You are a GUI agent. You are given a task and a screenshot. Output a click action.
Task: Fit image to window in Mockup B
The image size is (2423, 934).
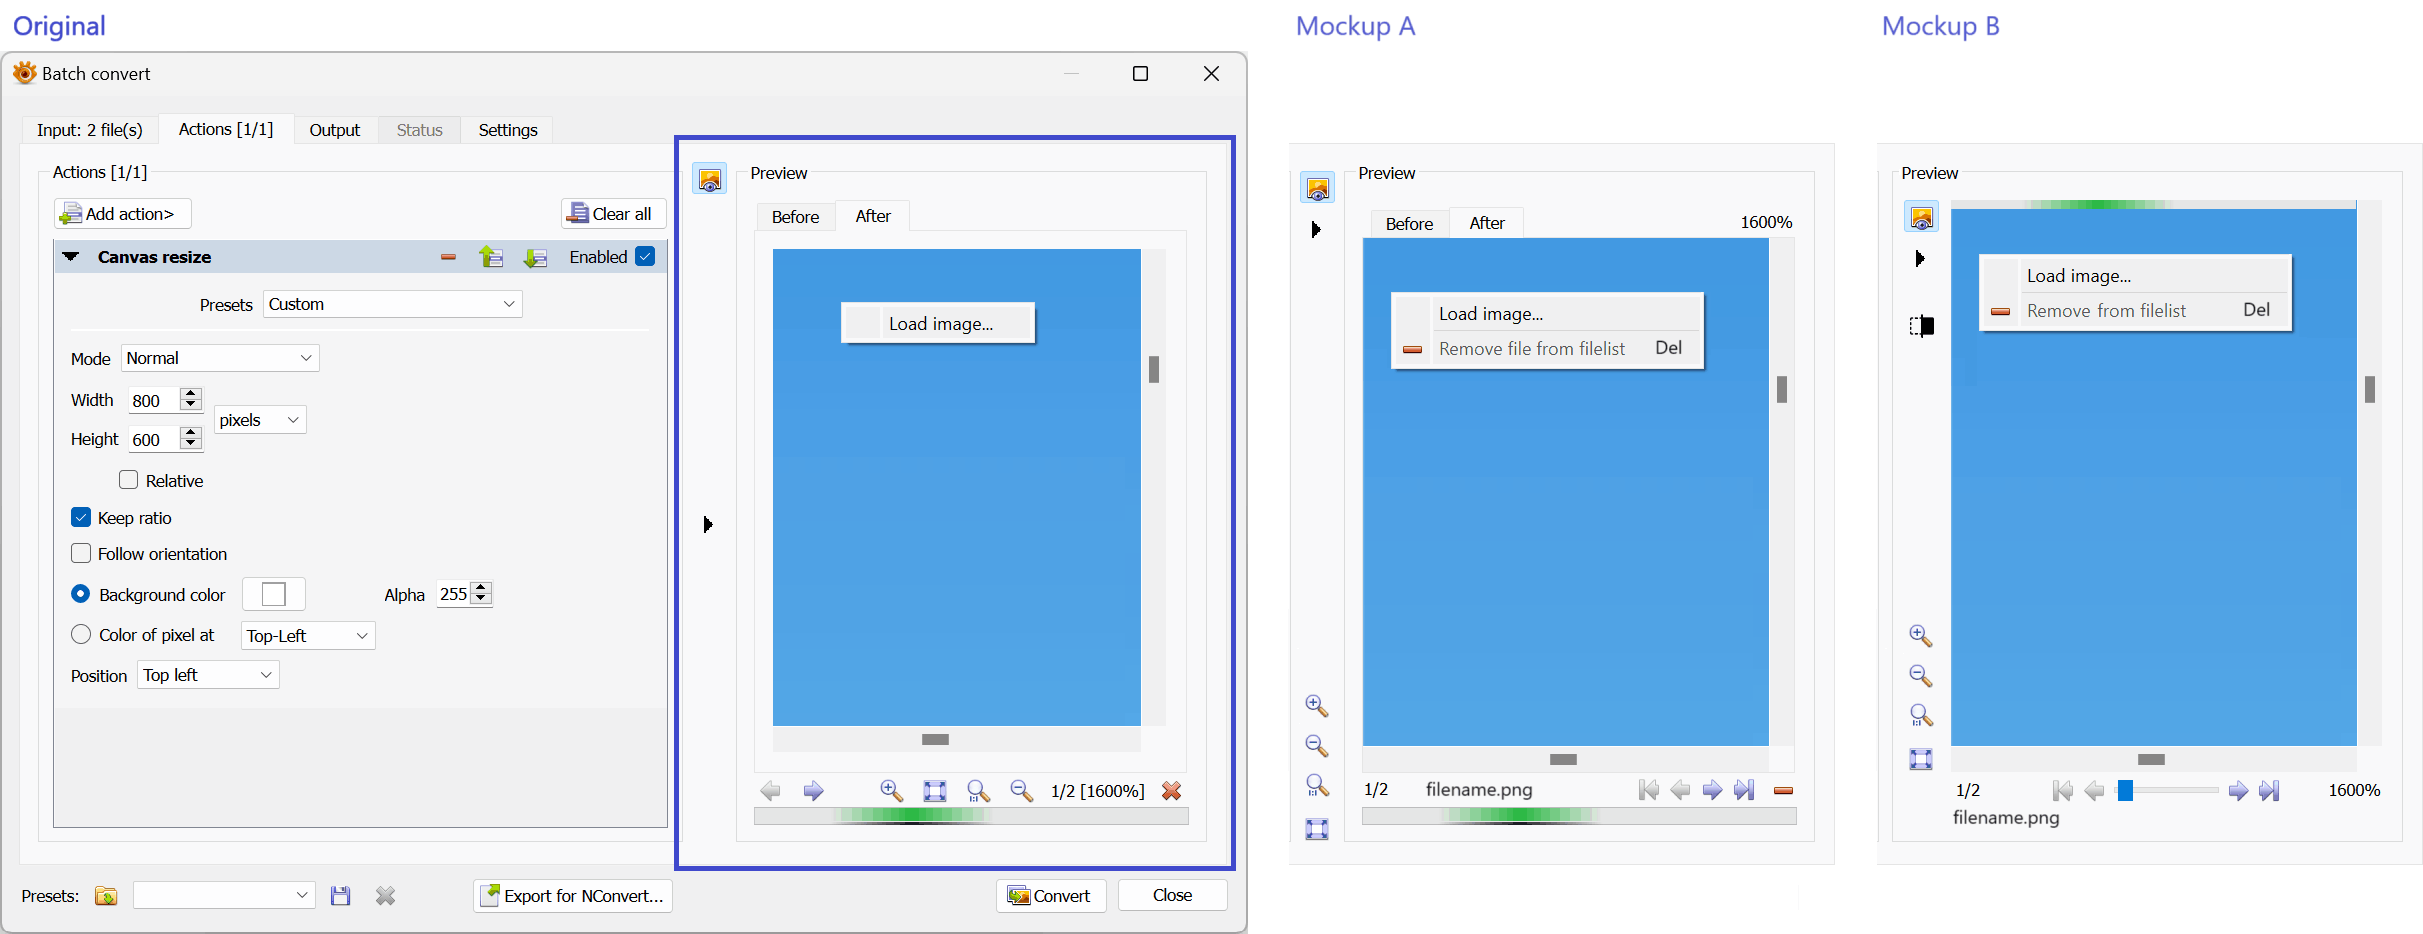click(x=1921, y=759)
